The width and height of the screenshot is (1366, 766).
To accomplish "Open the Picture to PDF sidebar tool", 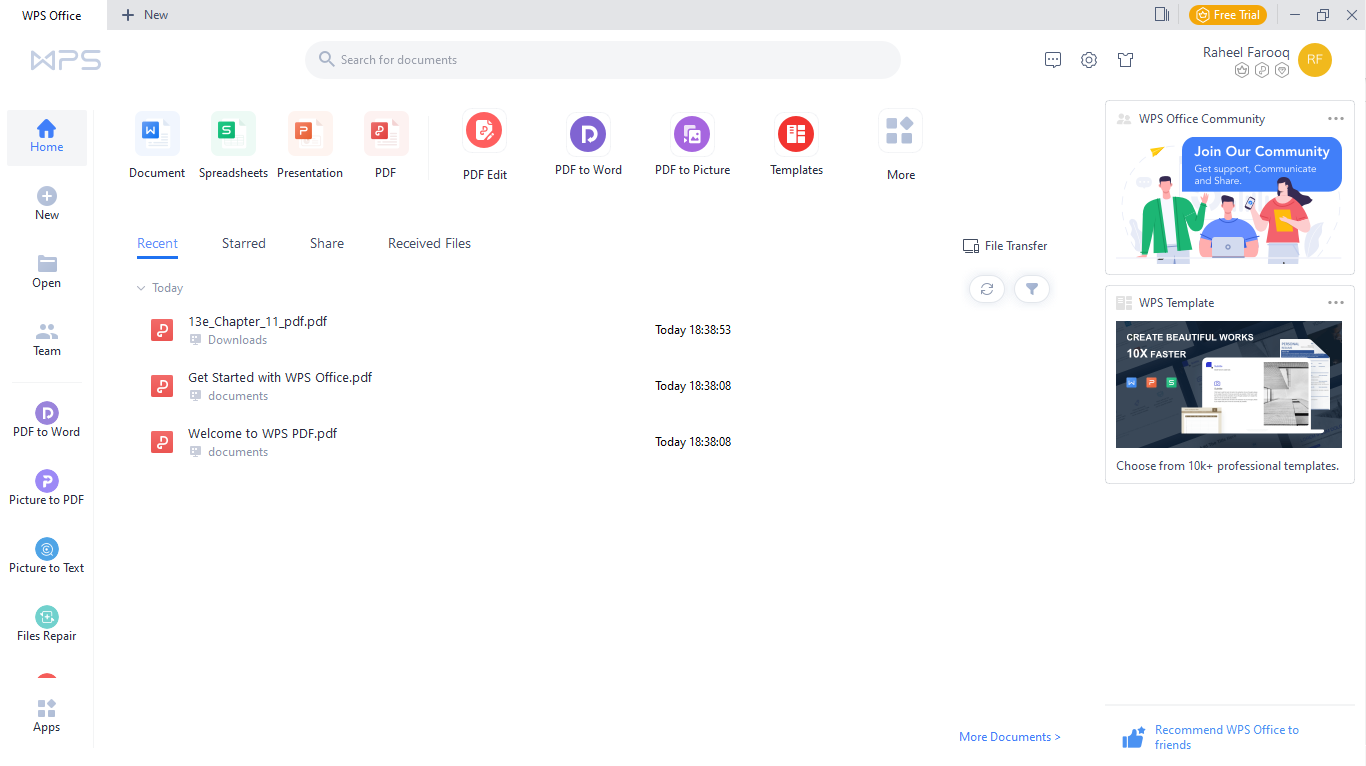I will [x=46, y=488].
